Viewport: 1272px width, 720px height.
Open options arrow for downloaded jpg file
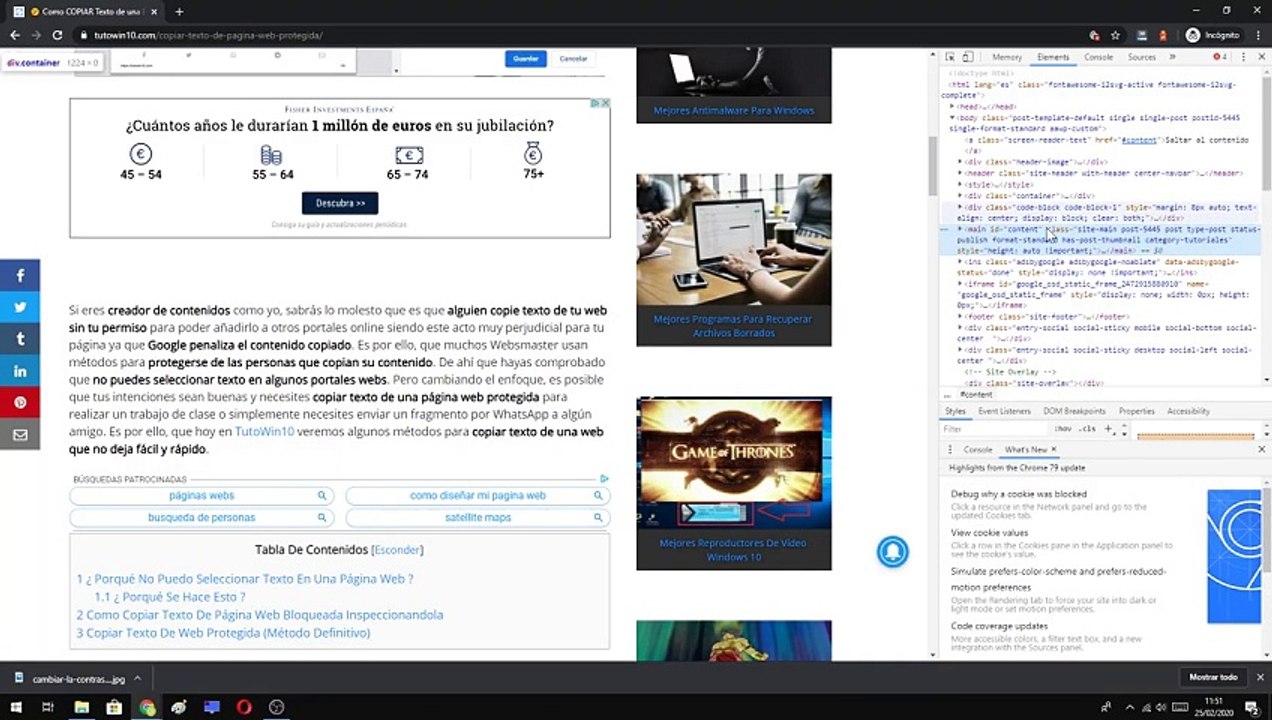(138, 678)
